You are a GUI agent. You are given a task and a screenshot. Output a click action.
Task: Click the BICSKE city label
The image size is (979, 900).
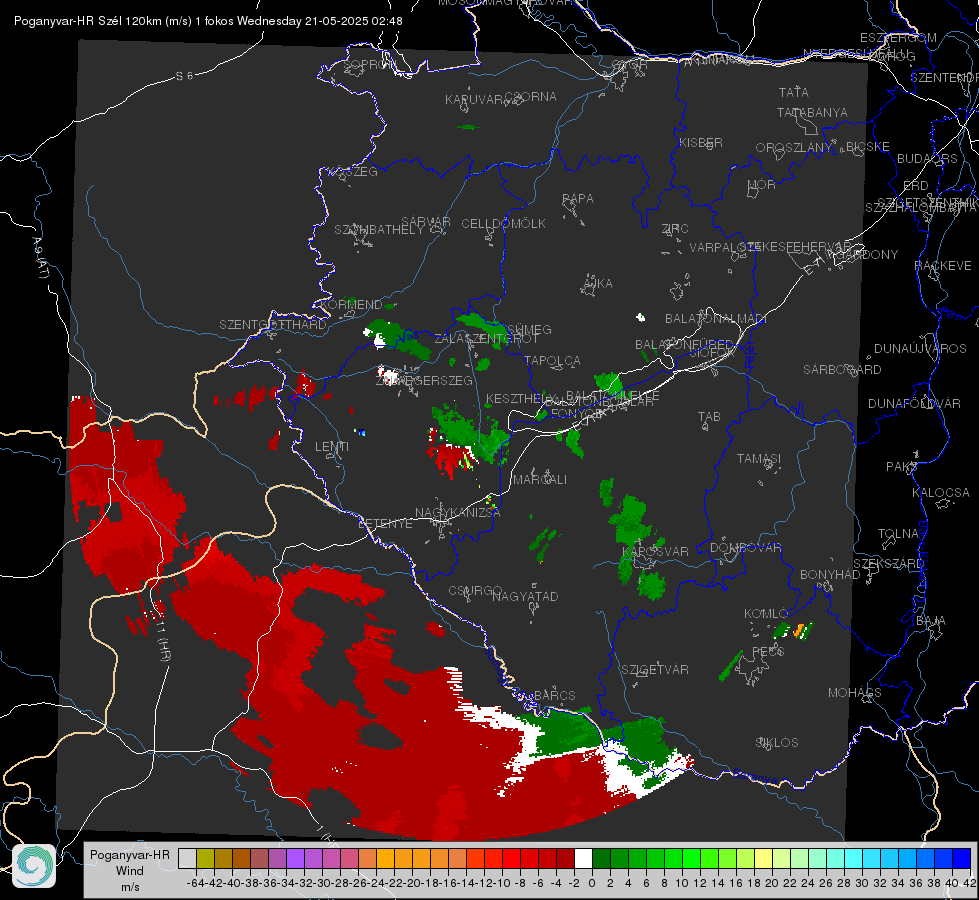[x=868, y=147]
